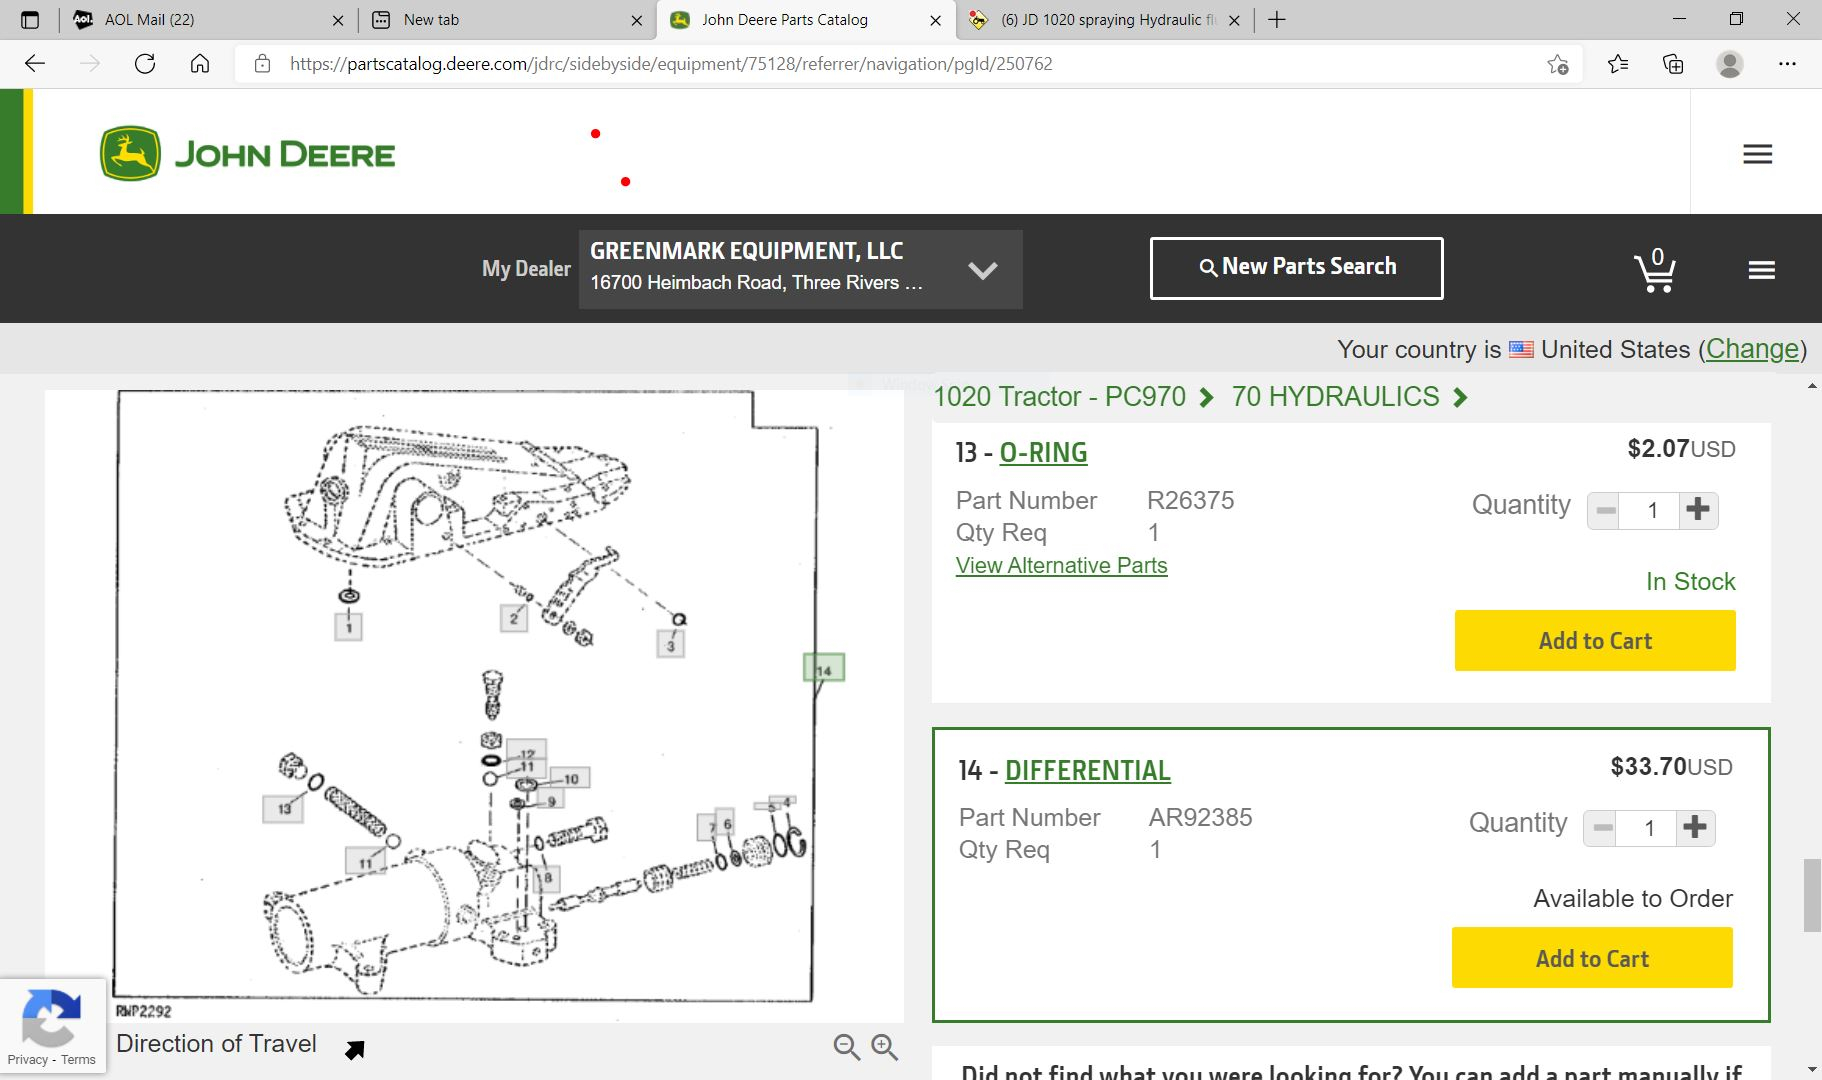Click the quantity field for O-RING

coord(1651,510)
